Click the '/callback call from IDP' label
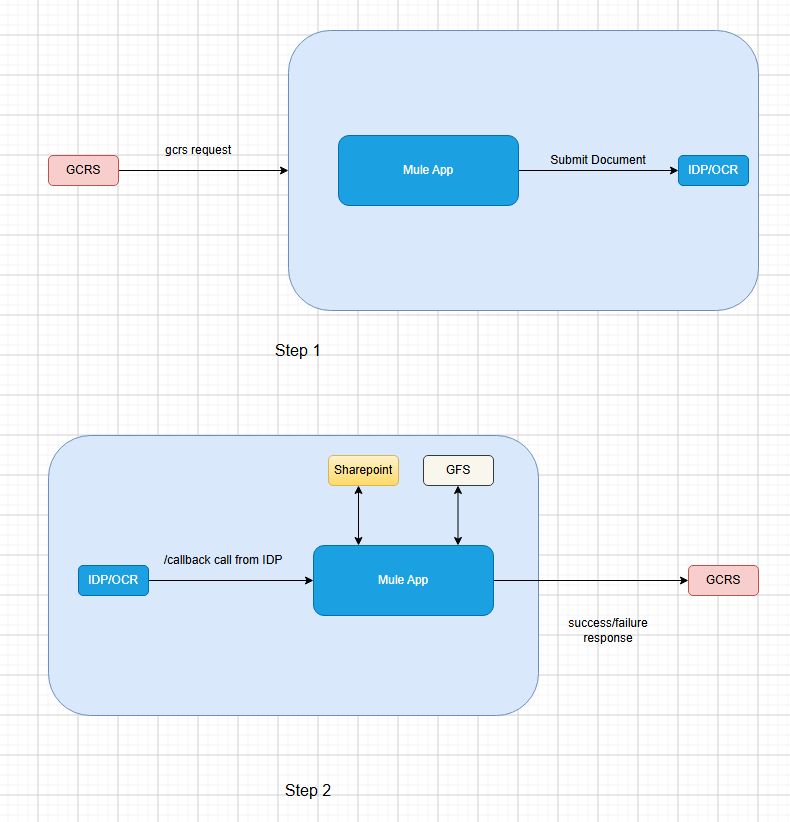This screenshot has width=790, height=822. 223,560
